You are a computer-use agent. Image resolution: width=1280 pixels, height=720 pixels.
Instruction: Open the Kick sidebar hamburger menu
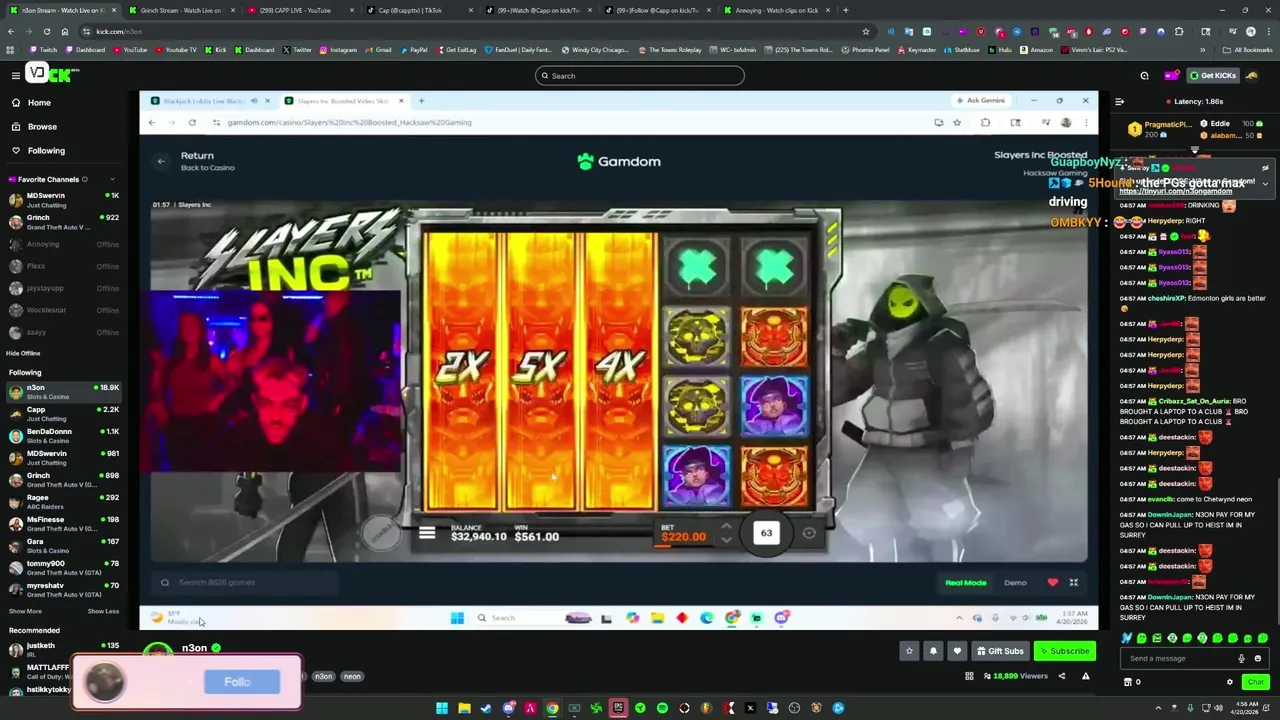15,75
